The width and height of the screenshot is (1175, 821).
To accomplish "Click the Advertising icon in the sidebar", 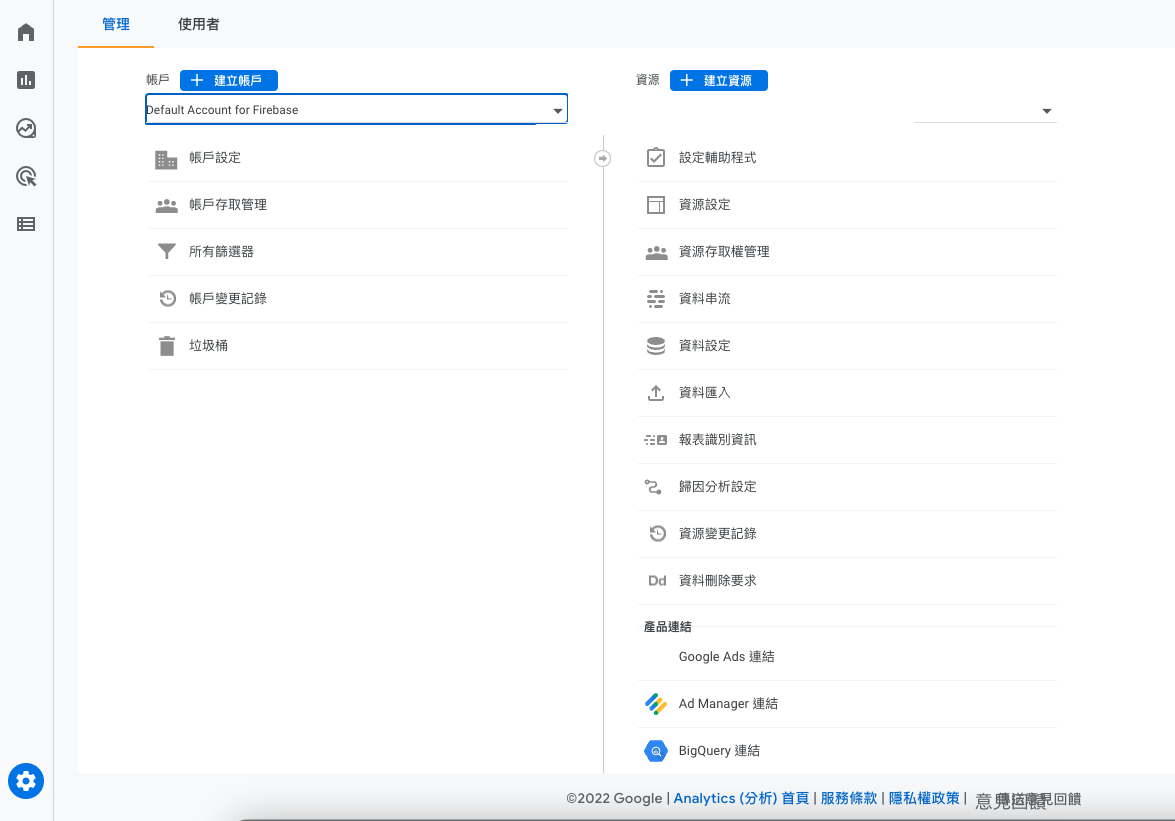I will tap(25, 176).
